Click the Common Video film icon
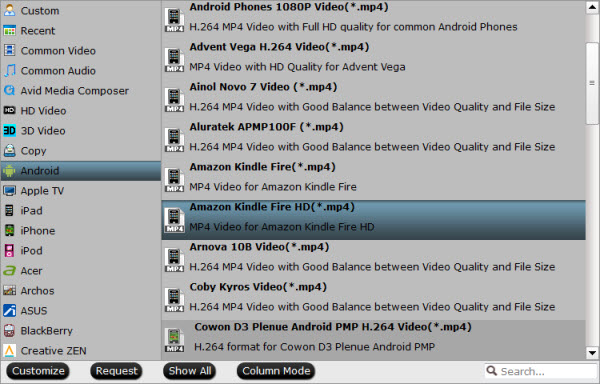 [x=9, y=50]
